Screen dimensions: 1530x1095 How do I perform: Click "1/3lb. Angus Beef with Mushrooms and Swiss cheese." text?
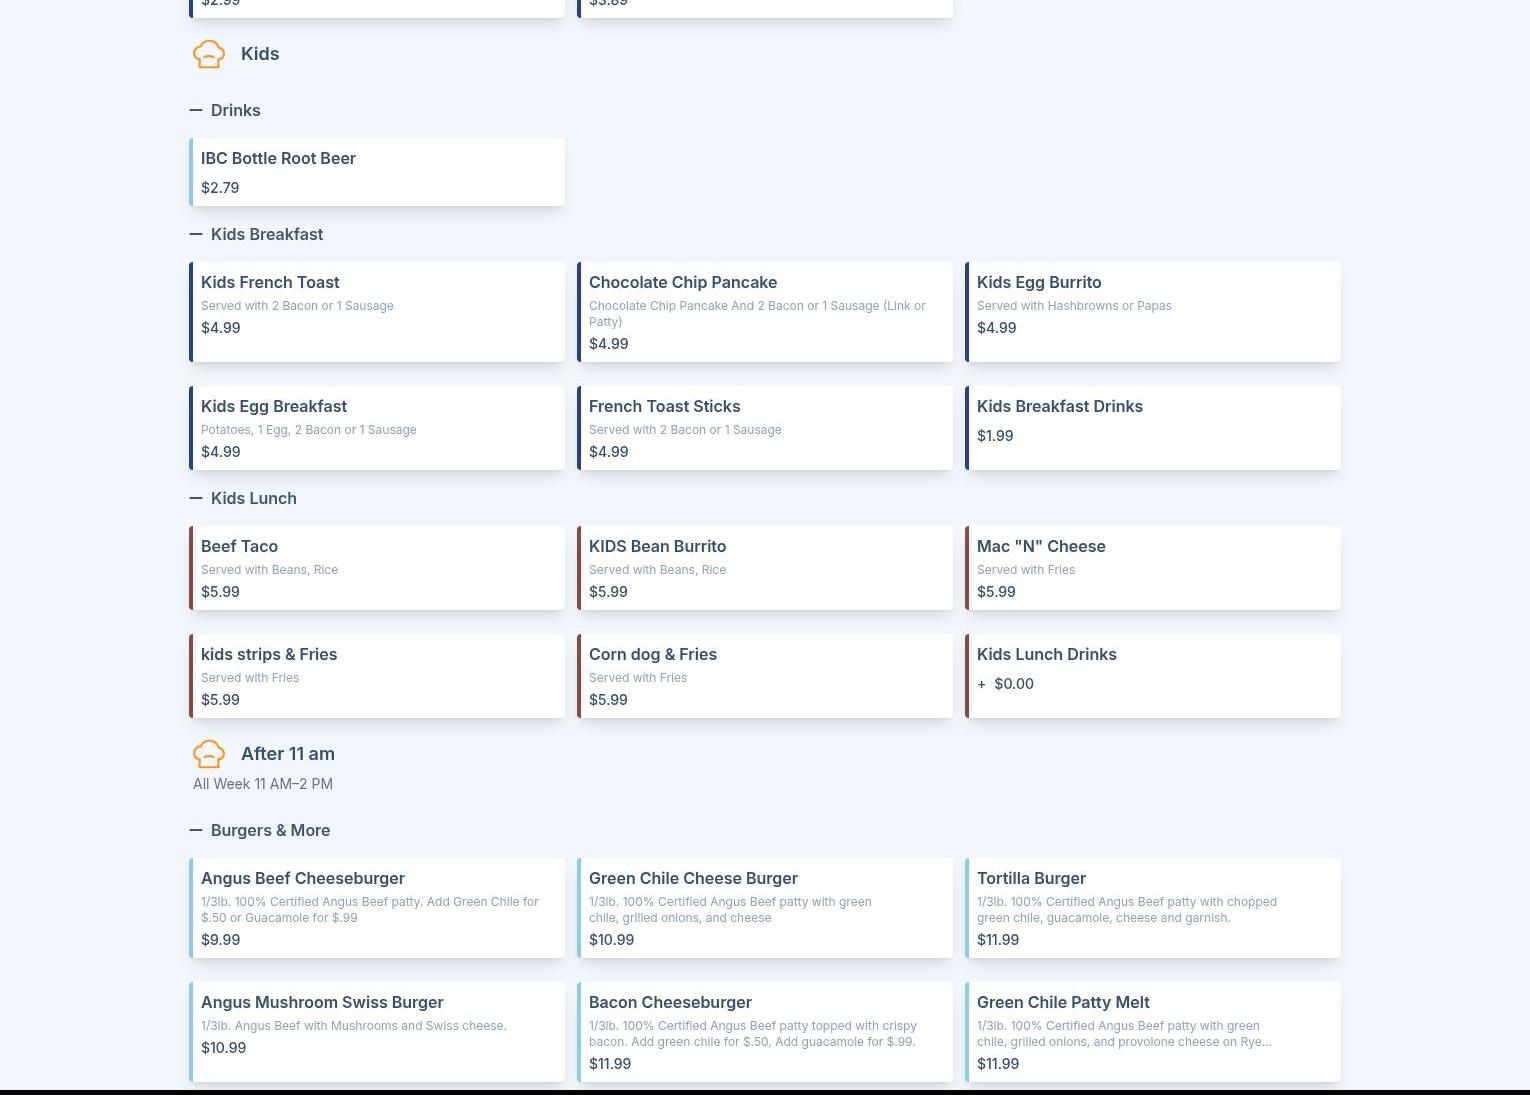354,1026
